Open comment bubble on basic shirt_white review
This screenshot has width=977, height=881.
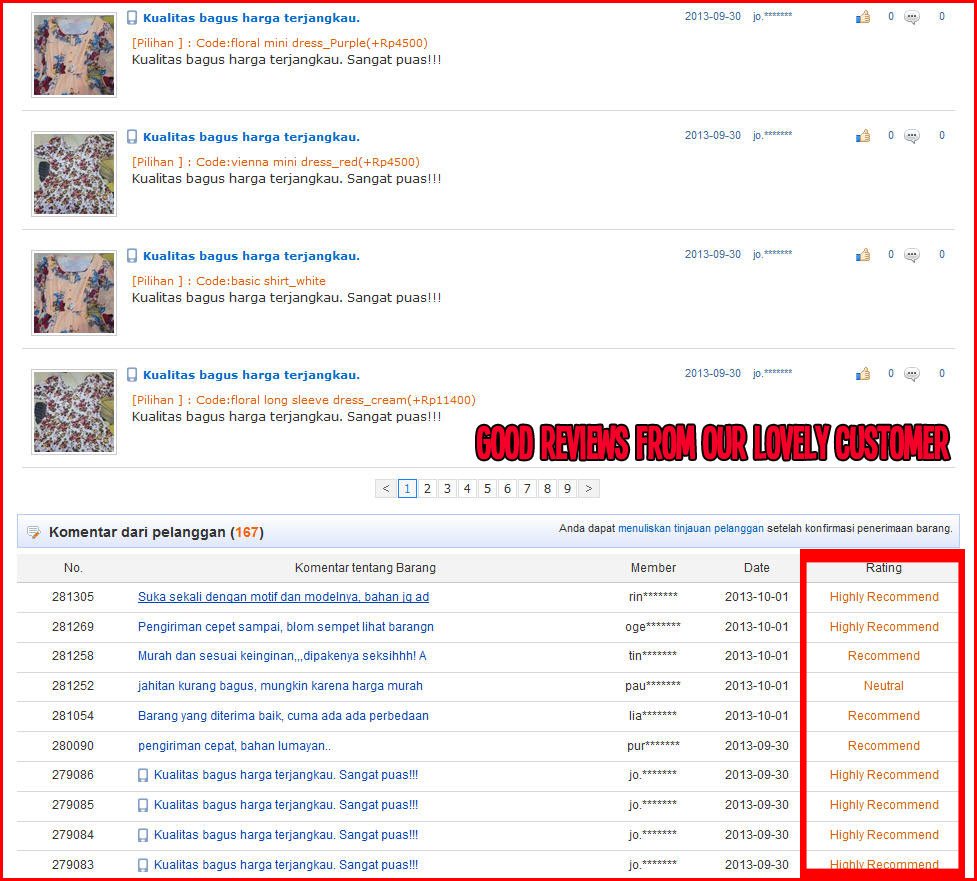912,255
